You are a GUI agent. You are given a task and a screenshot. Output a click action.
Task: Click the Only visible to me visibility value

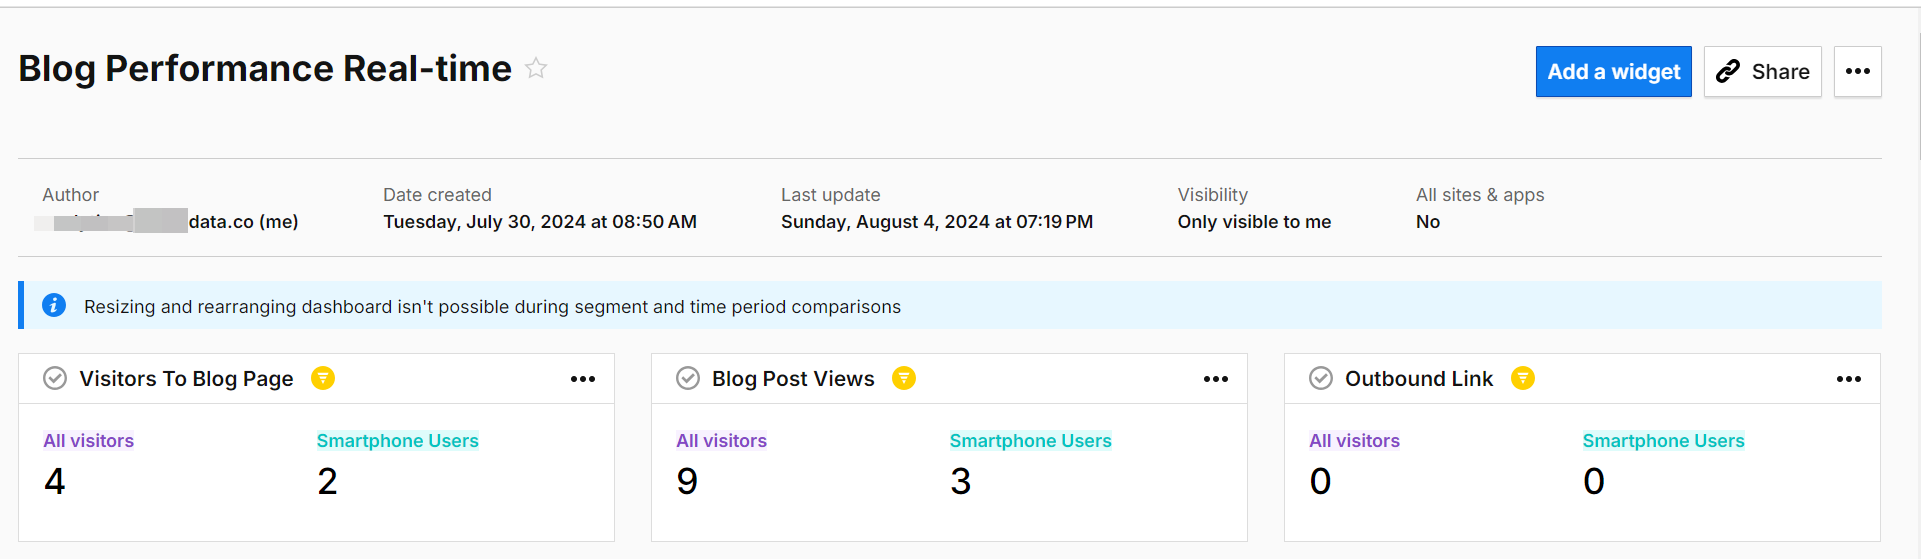[1254, 222]
